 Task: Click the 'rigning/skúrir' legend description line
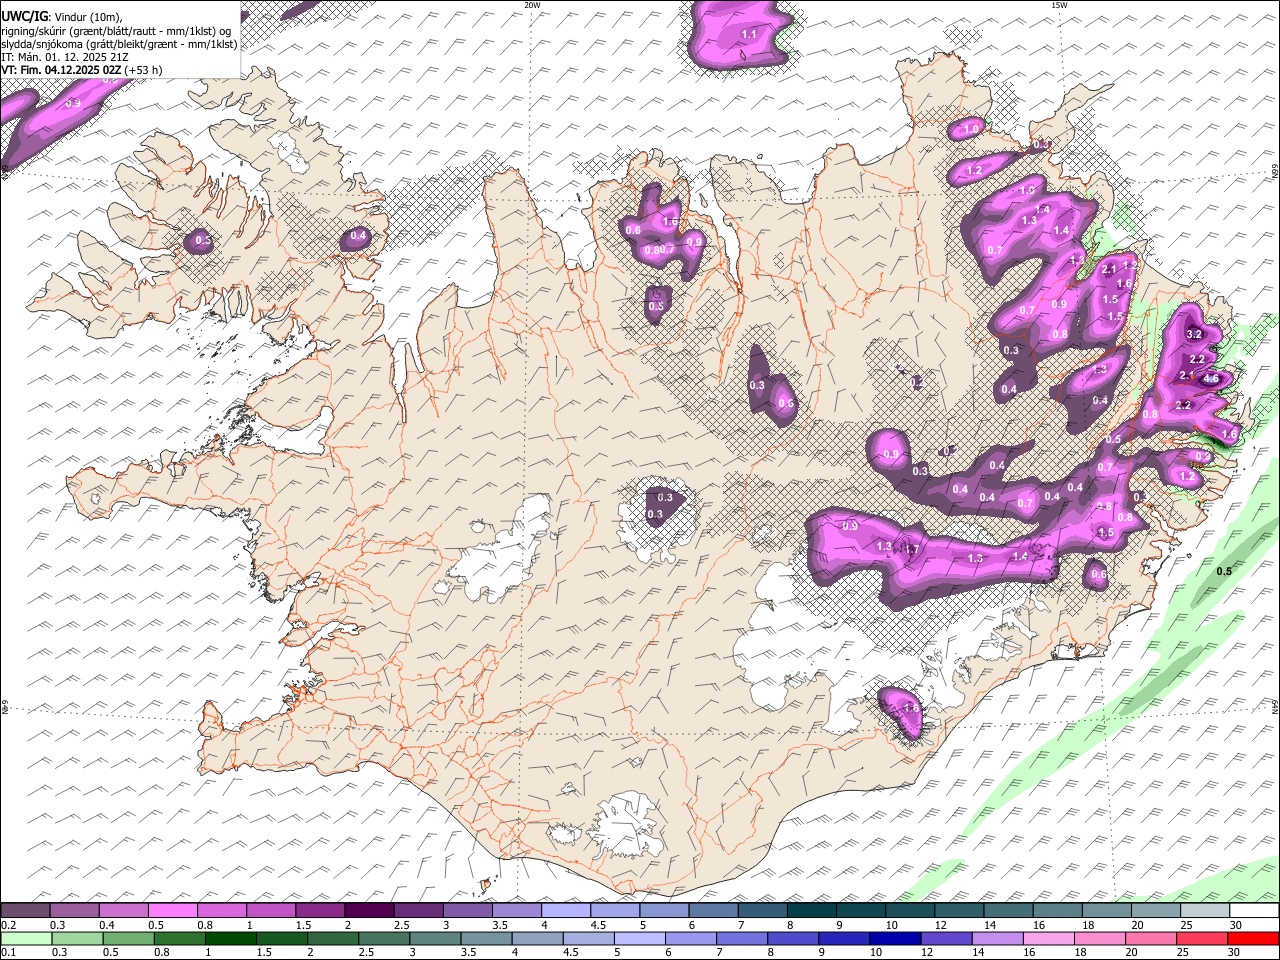[118, 31]
